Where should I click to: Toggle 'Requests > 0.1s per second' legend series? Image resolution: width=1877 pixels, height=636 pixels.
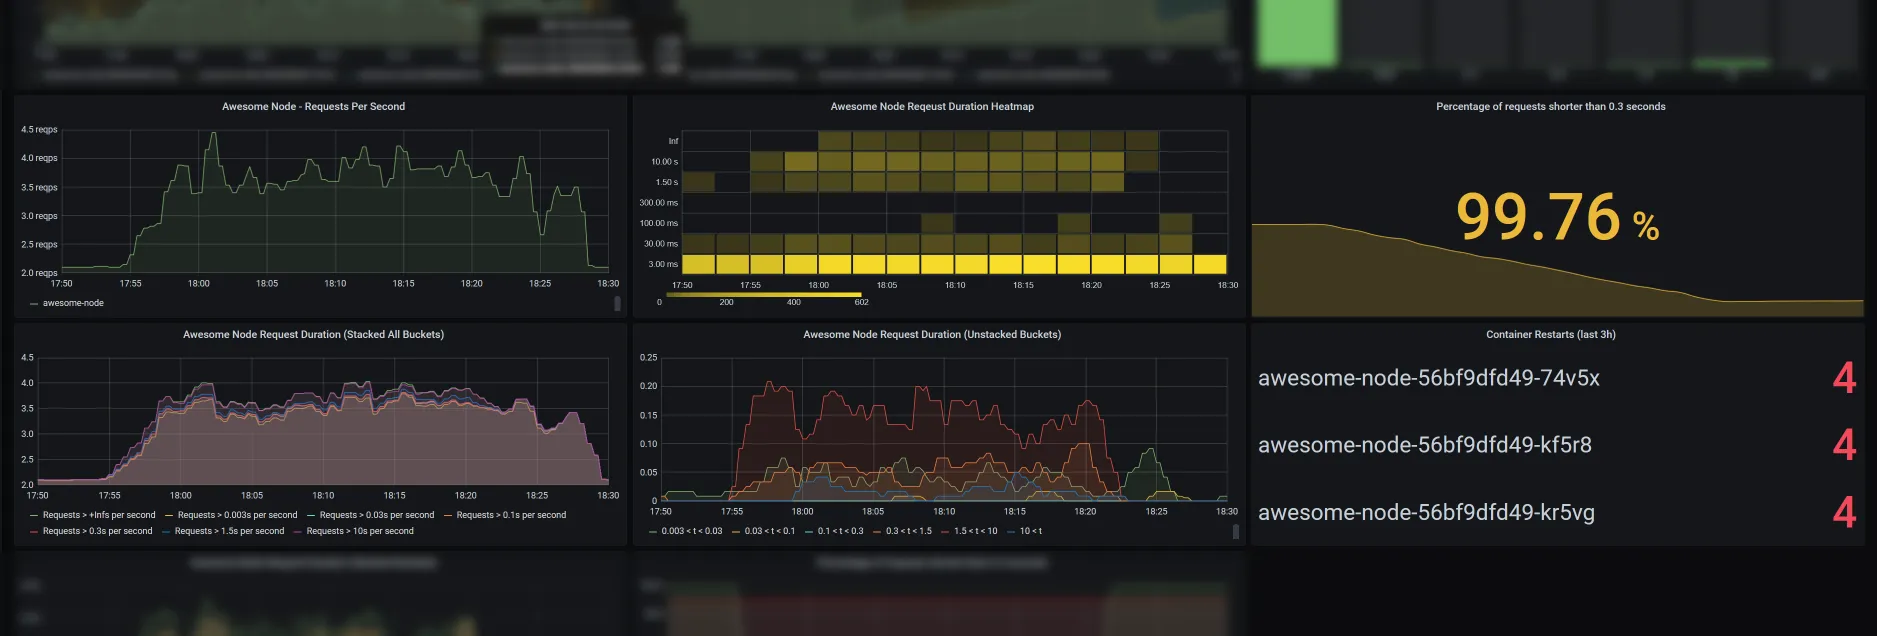point(511,515)
